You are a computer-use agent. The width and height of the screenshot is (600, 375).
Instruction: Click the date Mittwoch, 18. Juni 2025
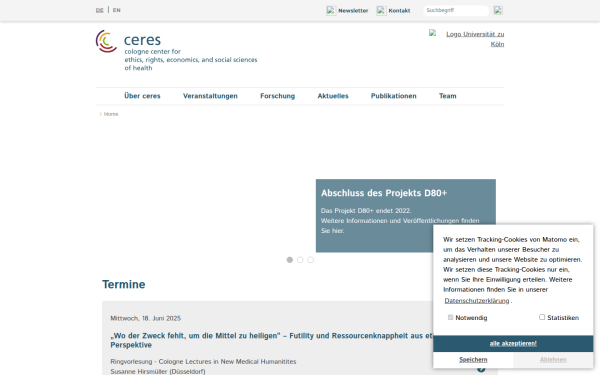[x=145, y=318]
